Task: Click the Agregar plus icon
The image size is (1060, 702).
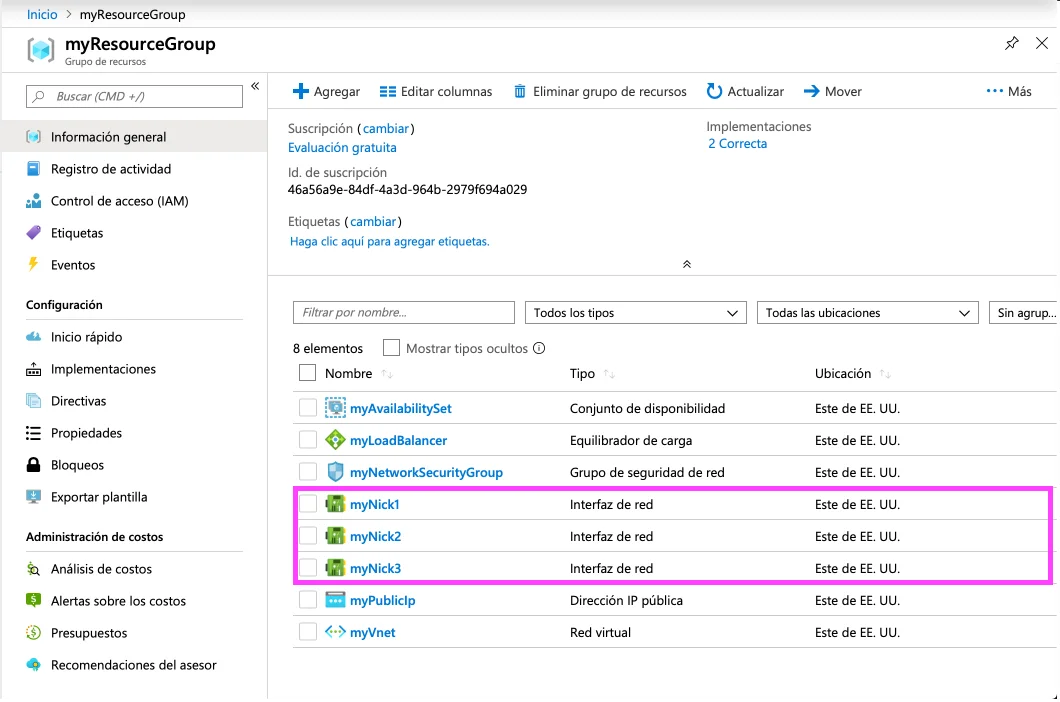Action: [301, 91]
